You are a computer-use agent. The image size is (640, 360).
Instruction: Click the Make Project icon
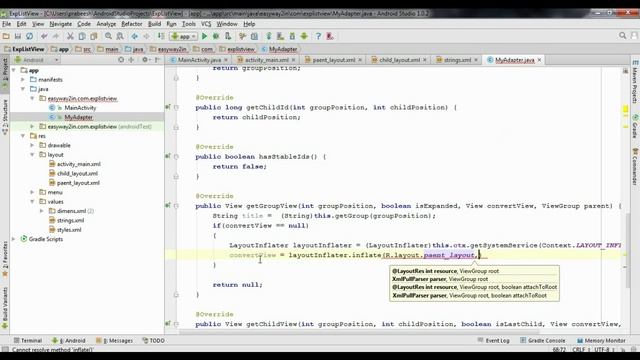161,36
